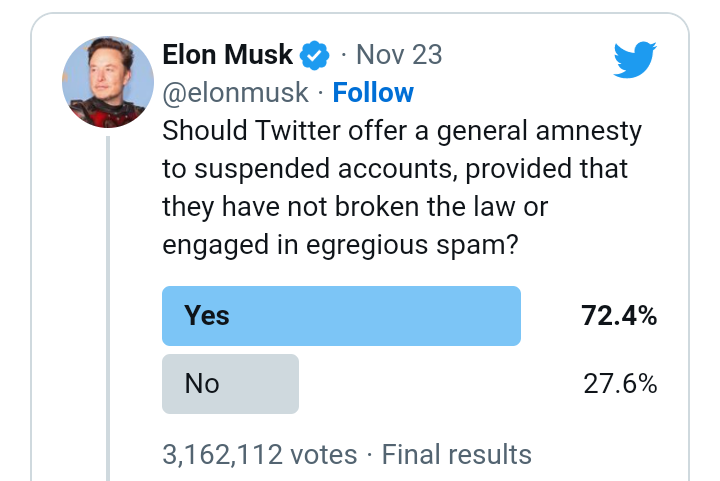The height and width of the screenshot is (481, 720).
Task: Click the line 'they have not broken the law or'
Action: click(355, 207)
